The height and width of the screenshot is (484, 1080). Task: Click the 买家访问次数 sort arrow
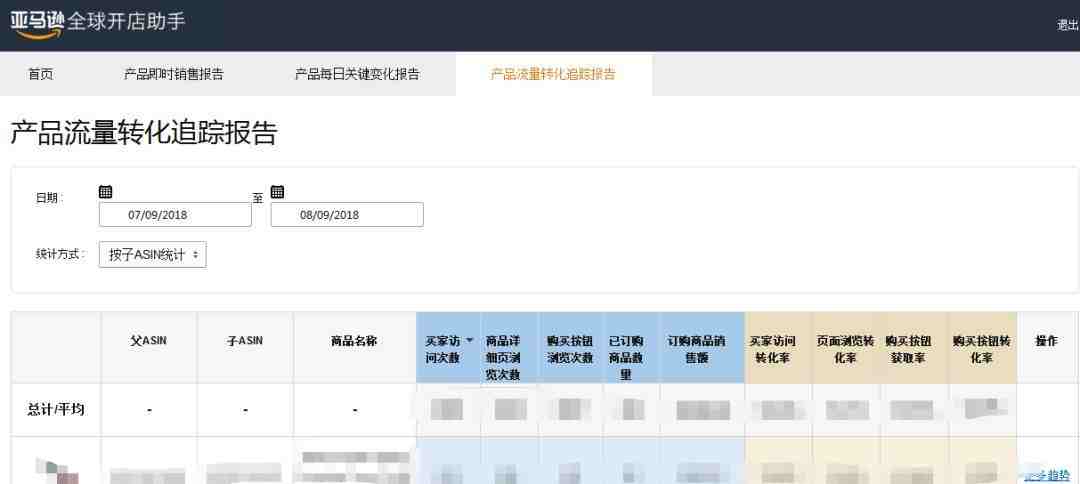[x=470, y=341]
